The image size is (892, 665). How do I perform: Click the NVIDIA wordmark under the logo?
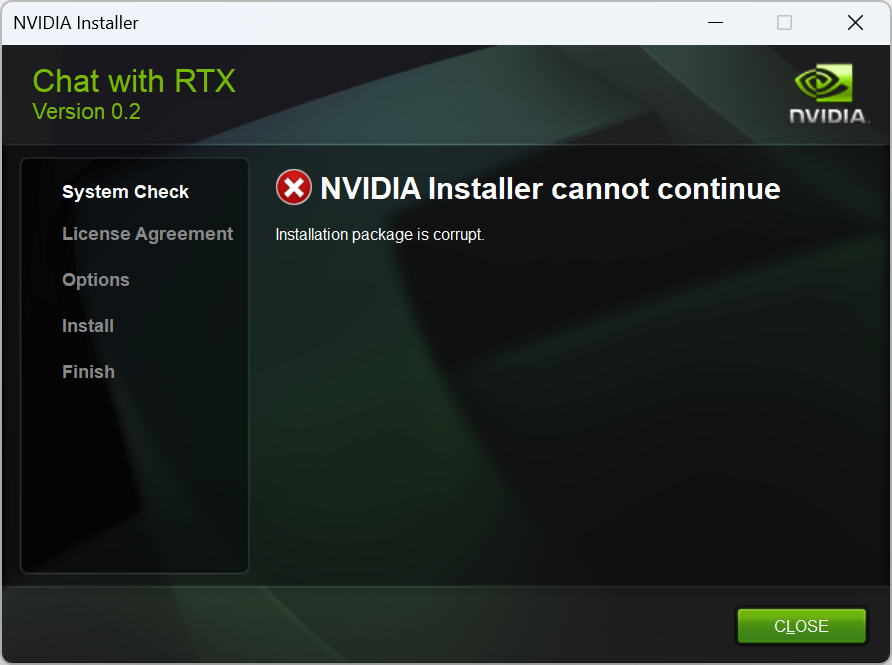828,116
